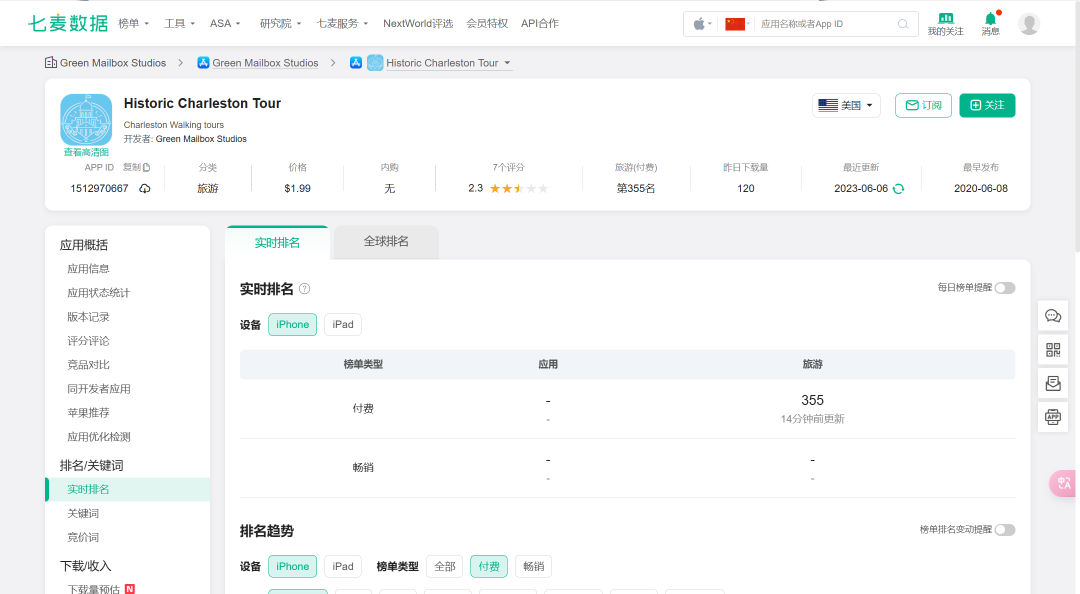Open the ASA dropdown menu
1080x594 pixels.
click(x=225, y=23)
